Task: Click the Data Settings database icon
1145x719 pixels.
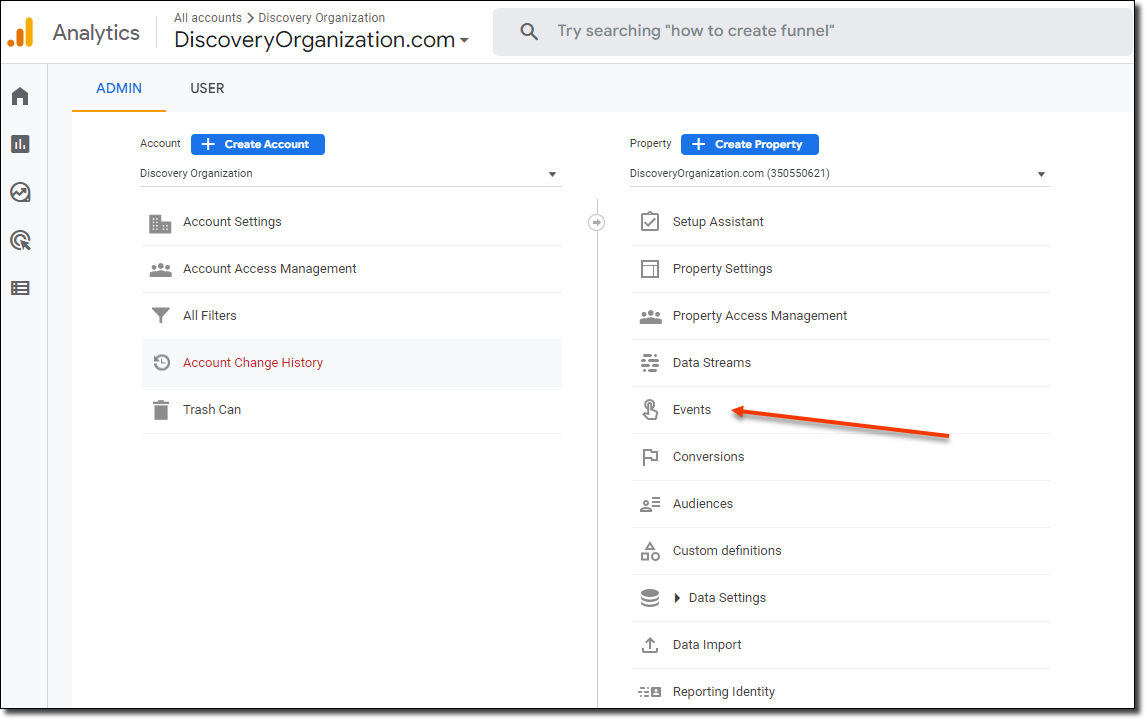Action: click(x=650, y=598)
